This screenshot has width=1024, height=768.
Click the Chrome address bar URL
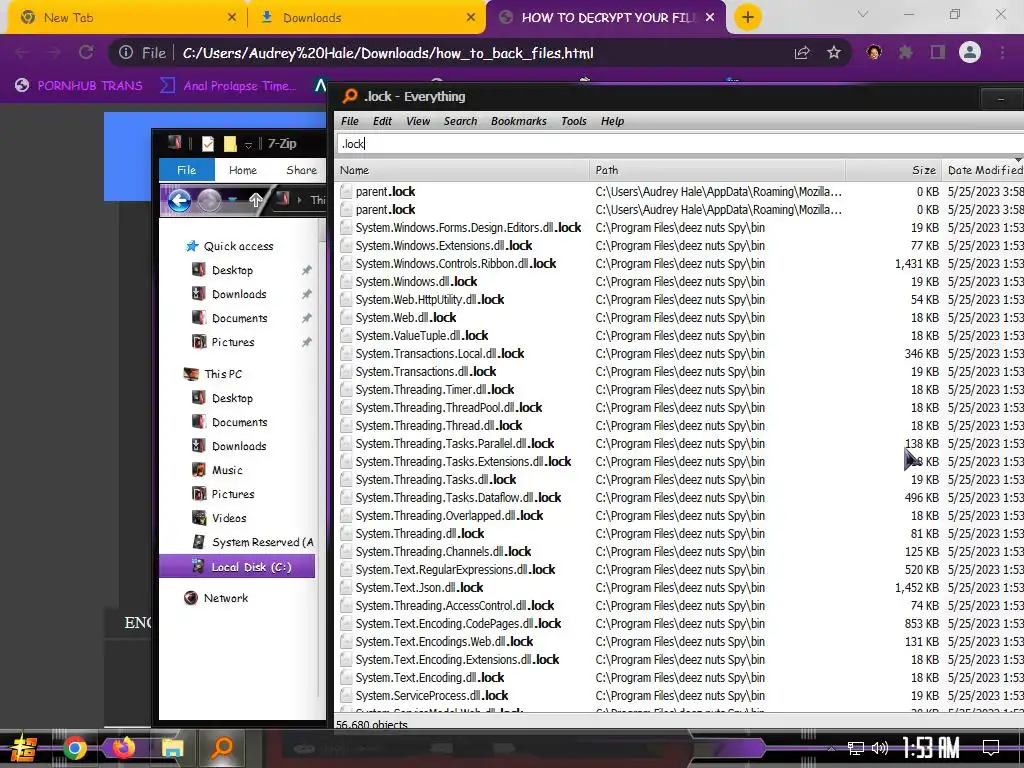pos(388,53)
